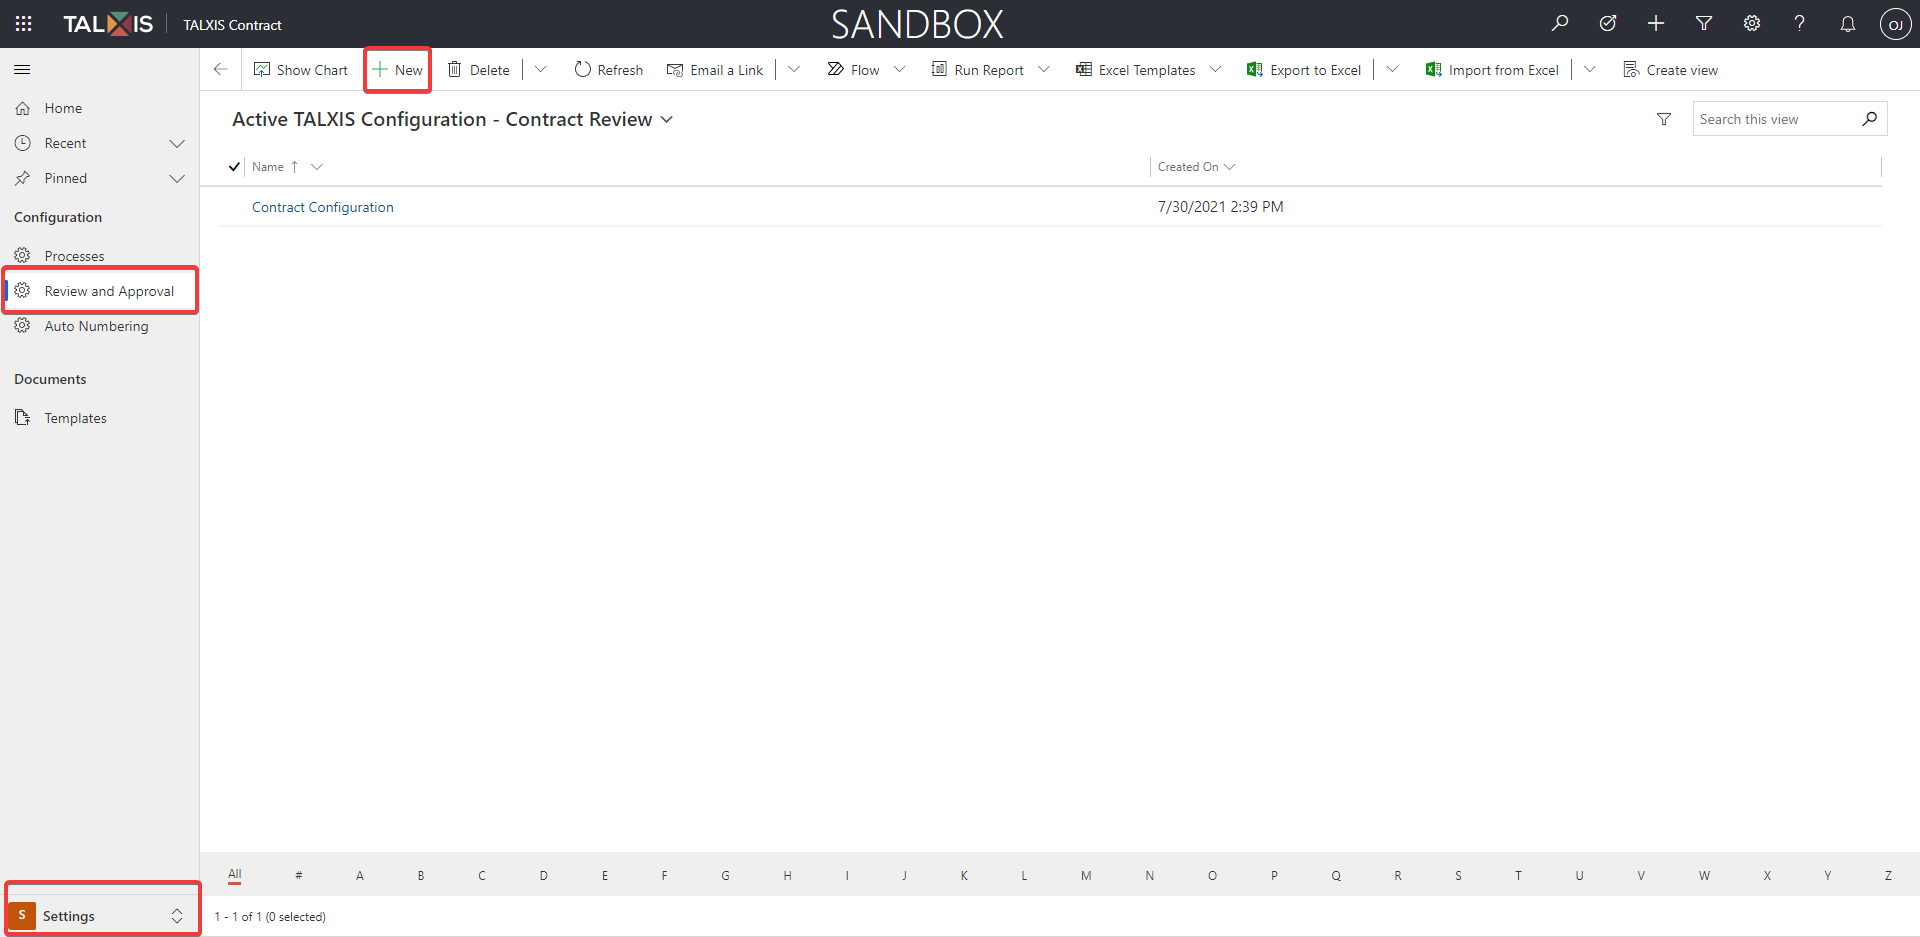The height and width of the screenshot is (937, 1920).
Task: Filter list by letter M
Action: pyautogui.click(x=1086, y=875)
